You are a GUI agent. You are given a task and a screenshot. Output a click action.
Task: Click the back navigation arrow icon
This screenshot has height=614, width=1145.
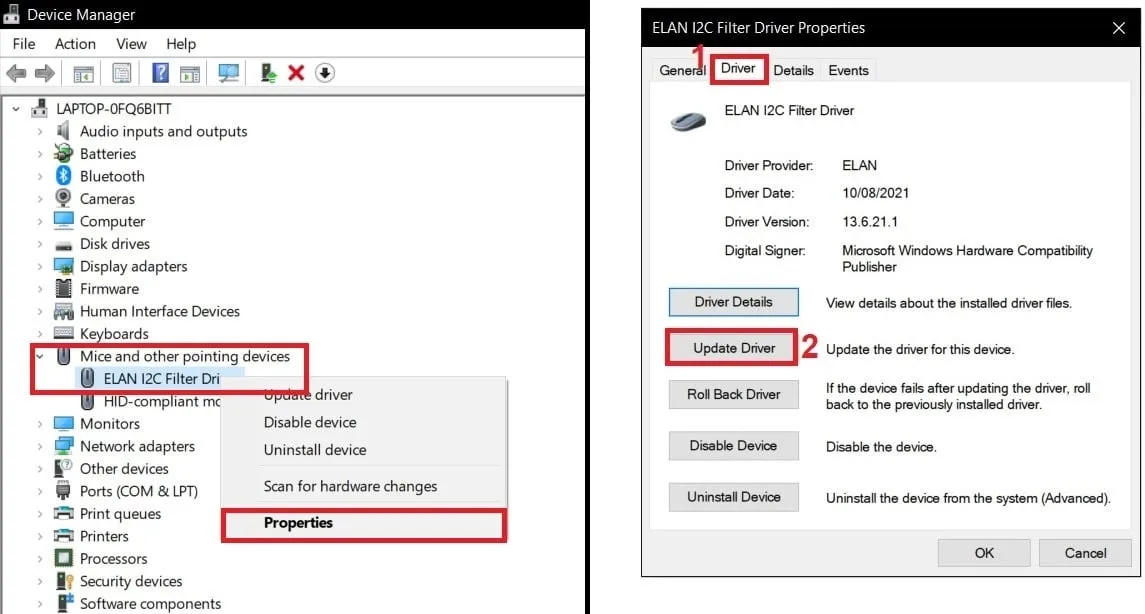pyautogui.click(x=17, y=72)
